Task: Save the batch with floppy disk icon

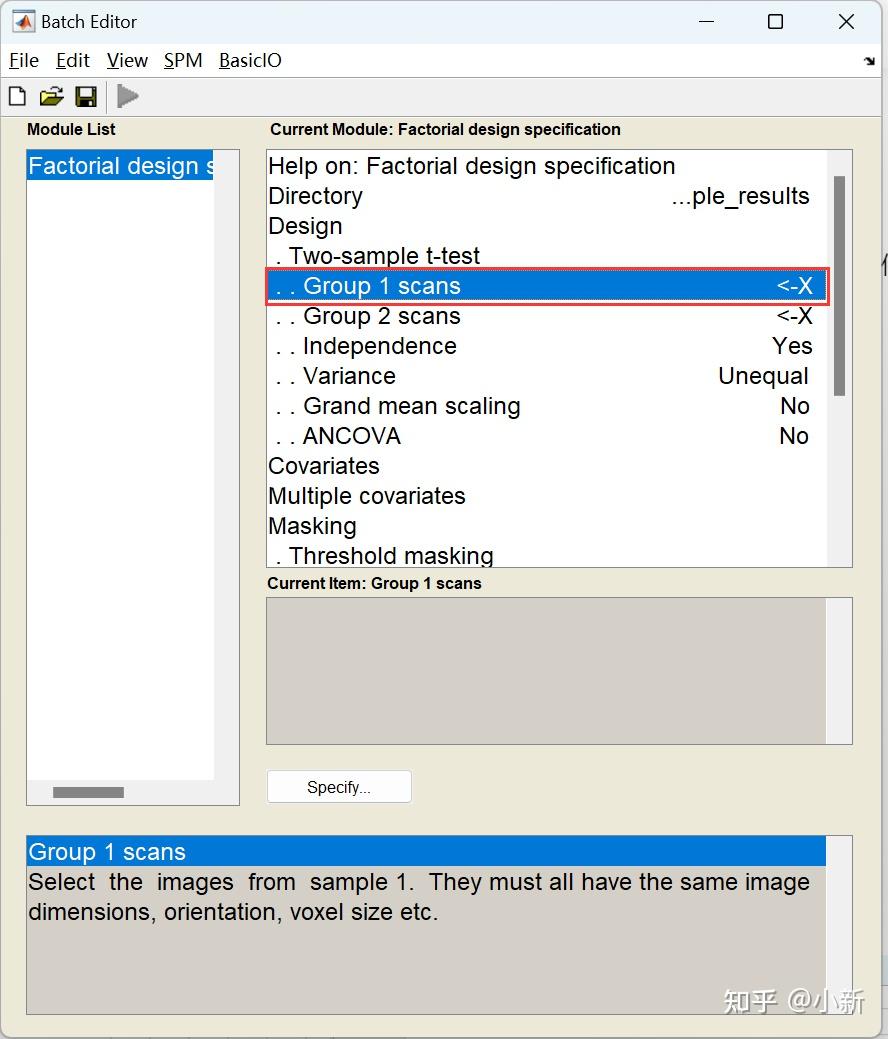Action: pyautogui.click(x=86, y=96)
